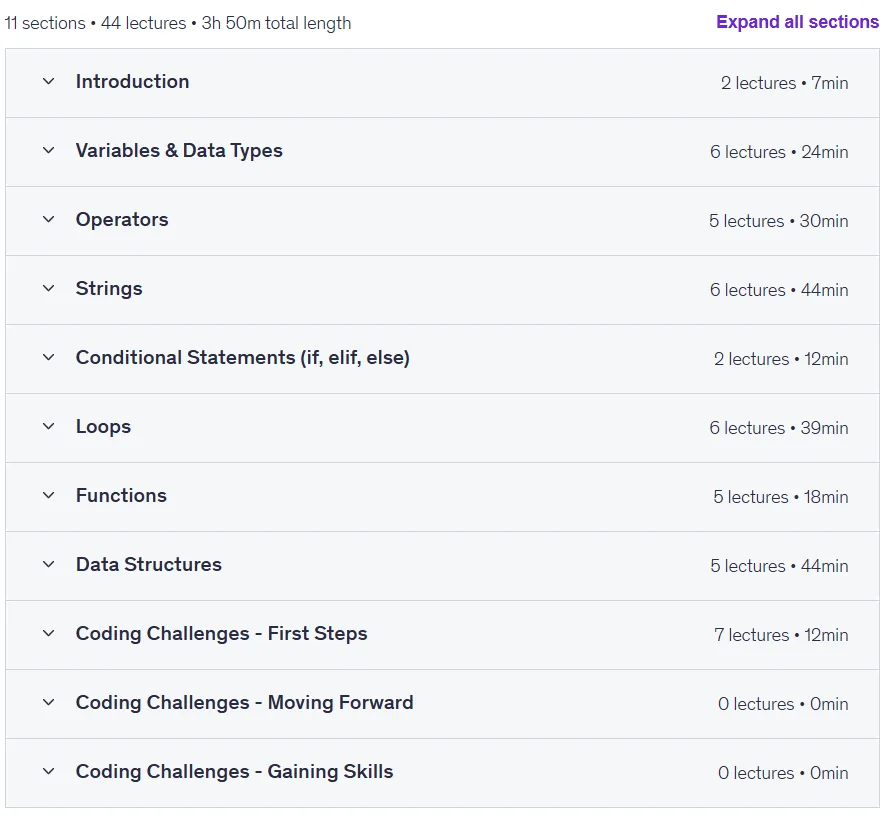Select the Data Structures heading
Viewport: 885px width, 815px height.
click(149, 564)
